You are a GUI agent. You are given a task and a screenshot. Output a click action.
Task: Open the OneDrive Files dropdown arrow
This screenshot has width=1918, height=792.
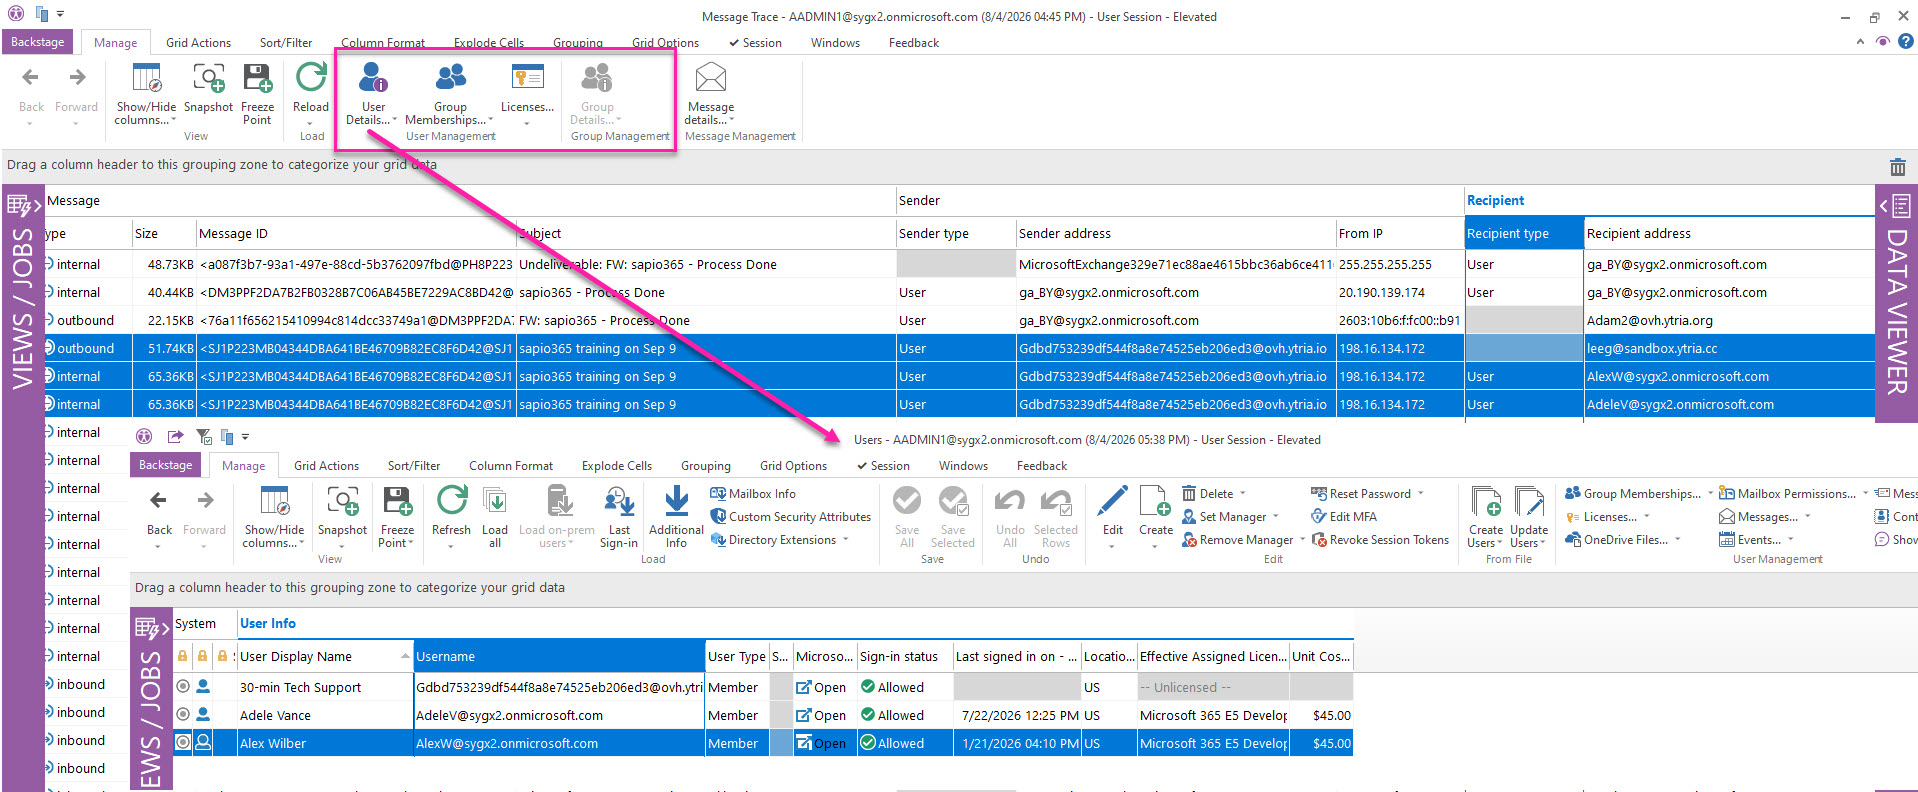point(1678,540)
